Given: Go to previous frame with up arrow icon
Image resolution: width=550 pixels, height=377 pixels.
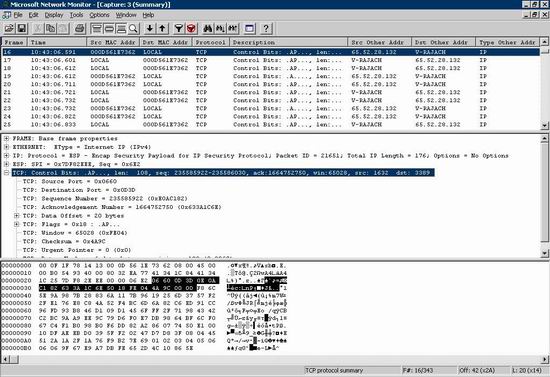Looking at the screenshot, I should [162, 28].
